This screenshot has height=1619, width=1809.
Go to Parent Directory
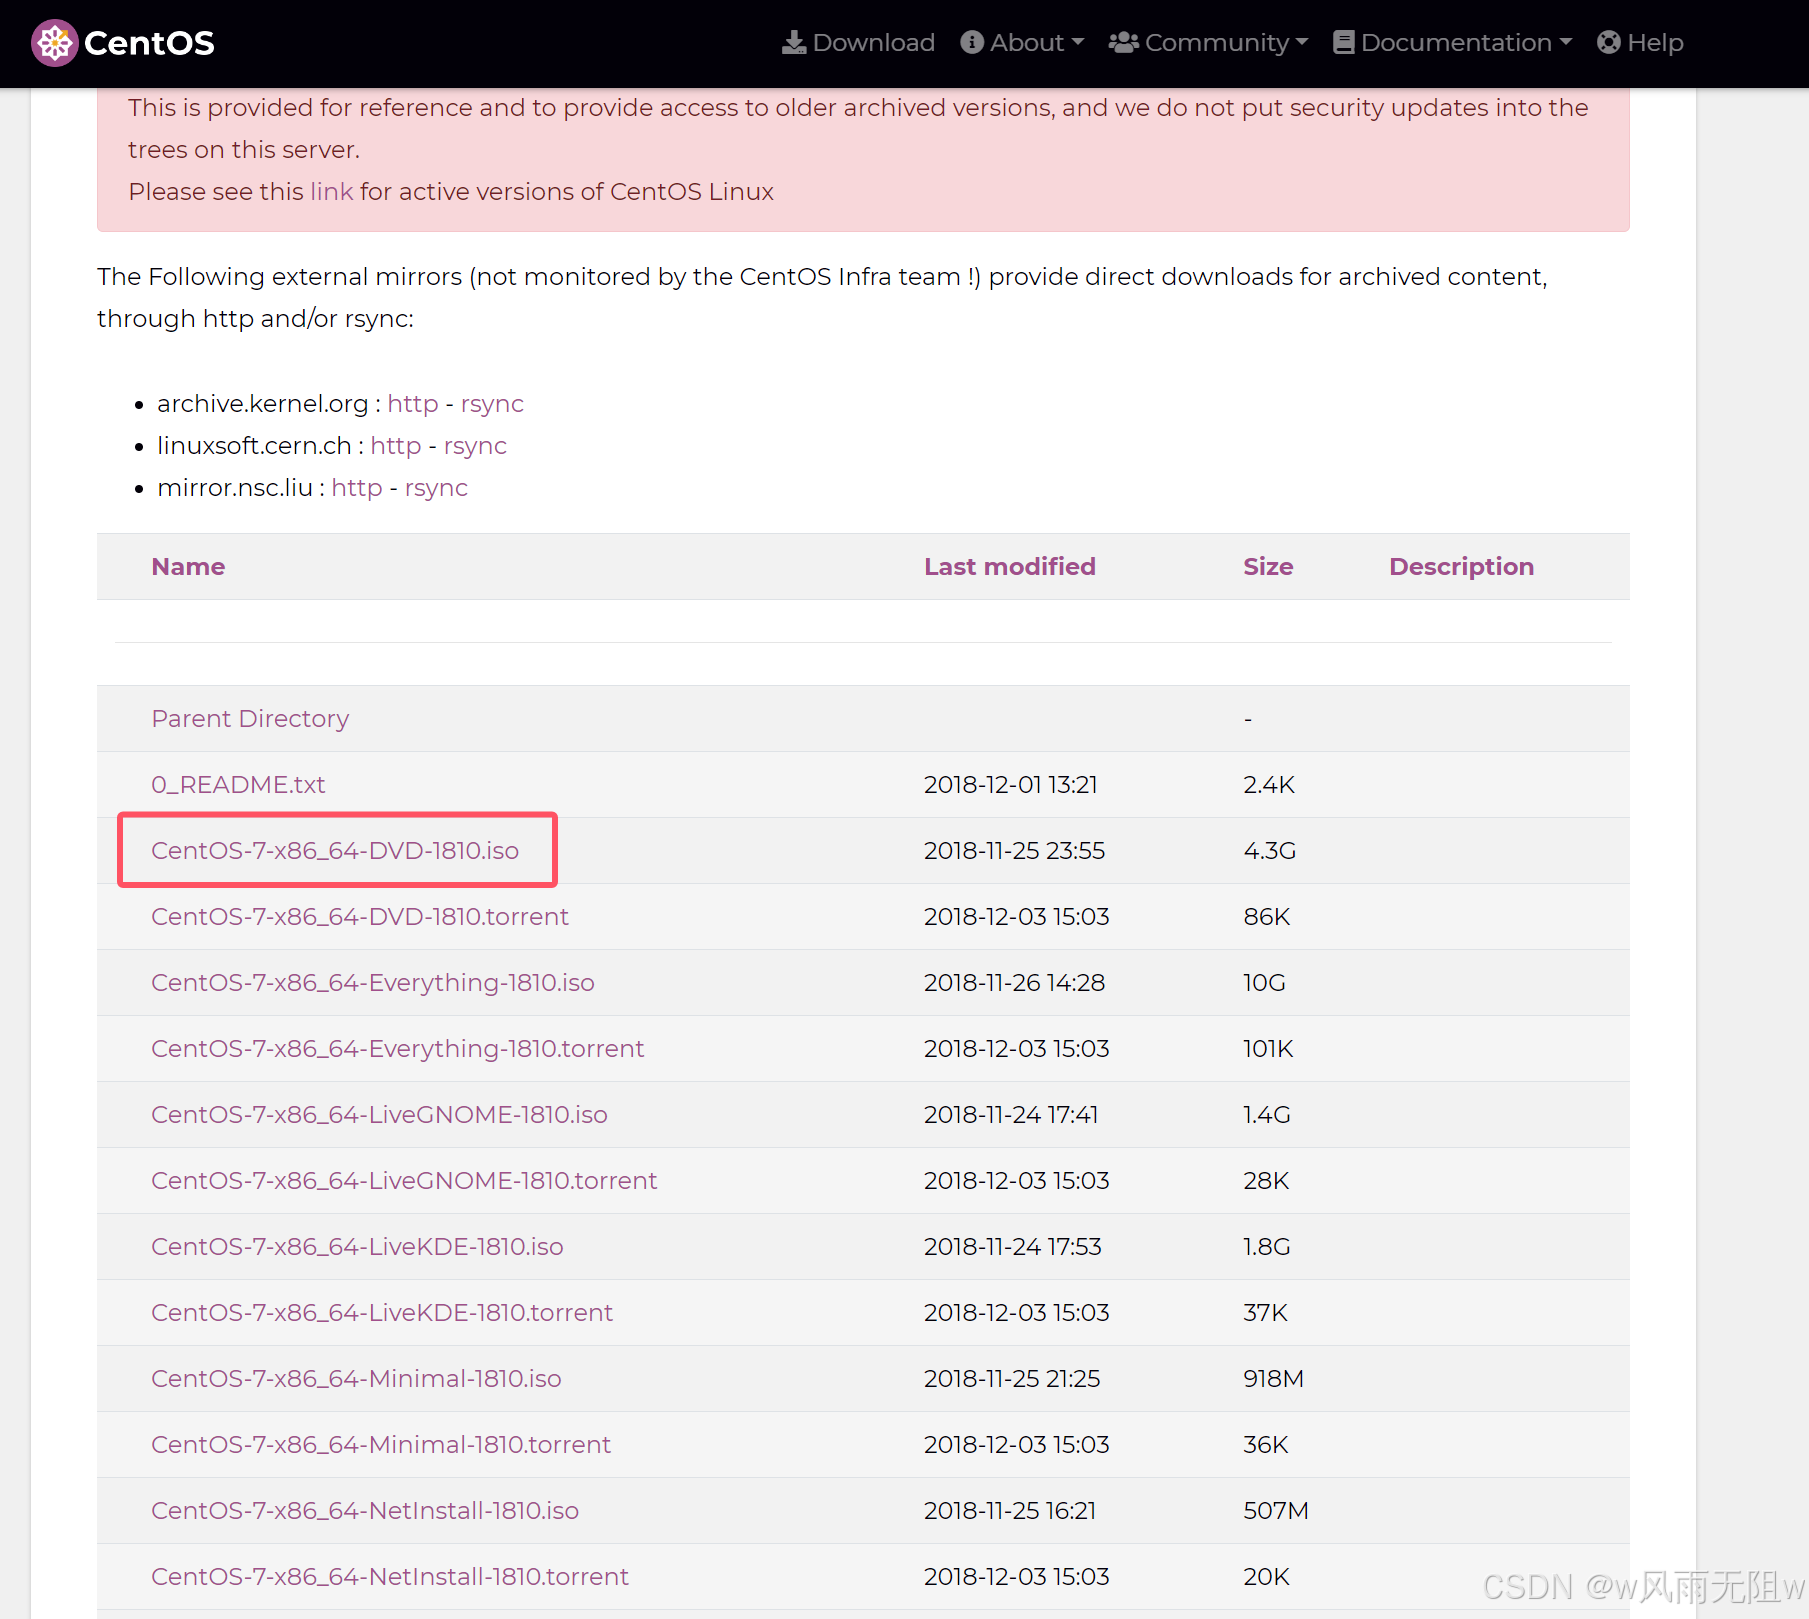coord(250,718)
